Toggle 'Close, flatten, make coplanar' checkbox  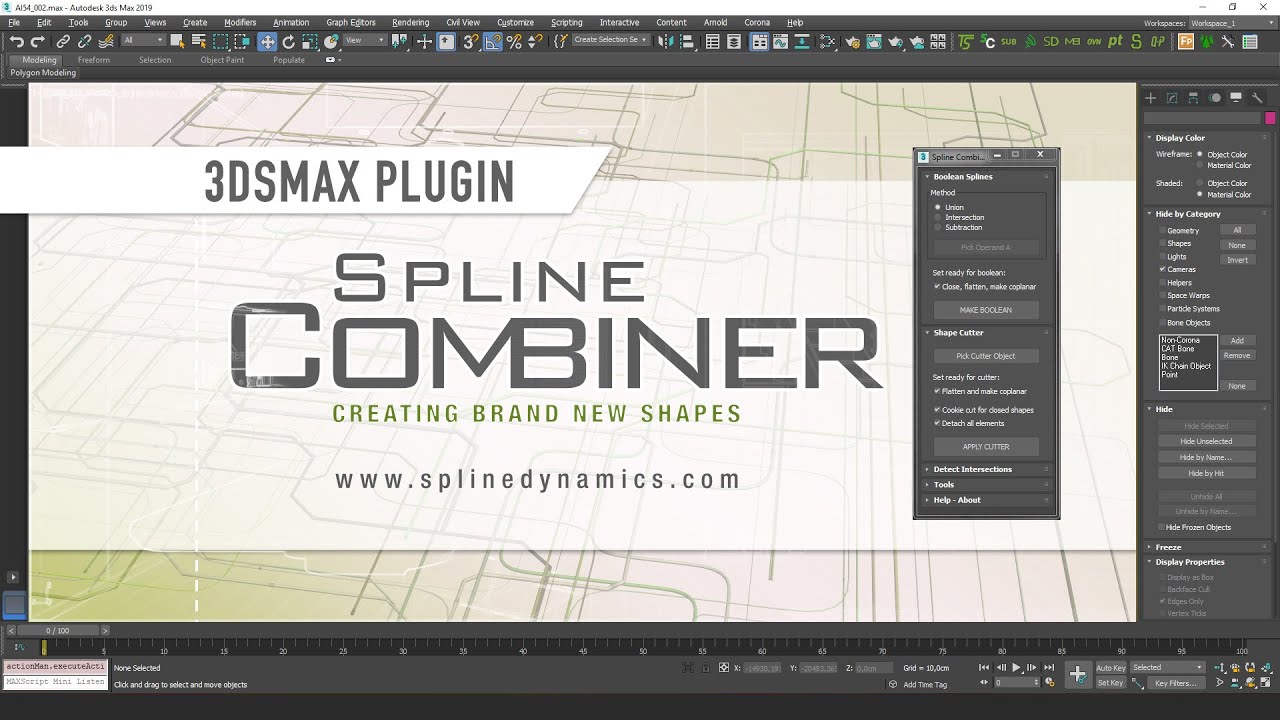point(937,287)
